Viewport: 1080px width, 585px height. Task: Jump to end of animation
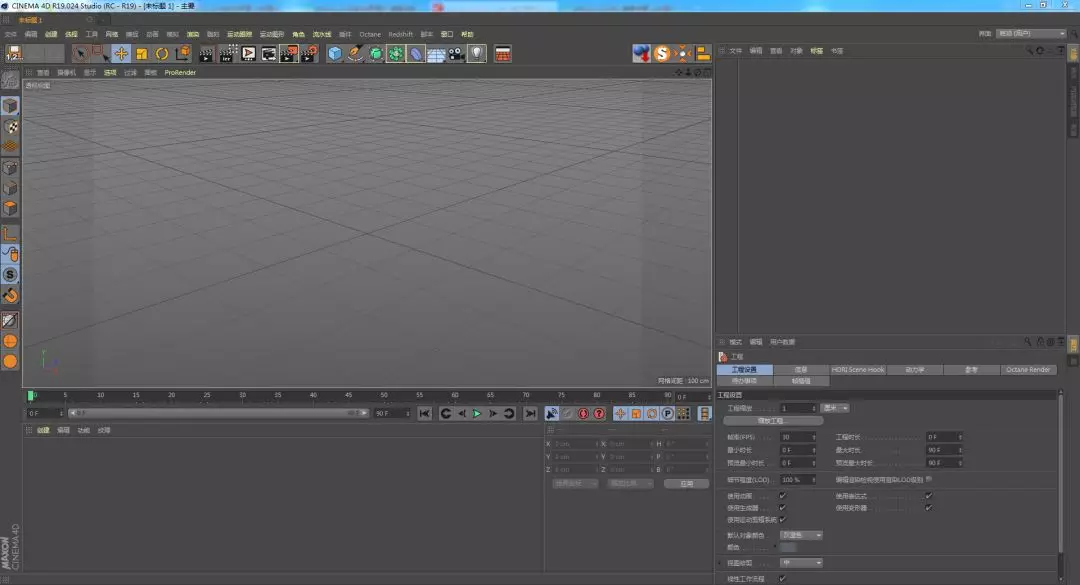pyautogui.click(x=530, y=413)
